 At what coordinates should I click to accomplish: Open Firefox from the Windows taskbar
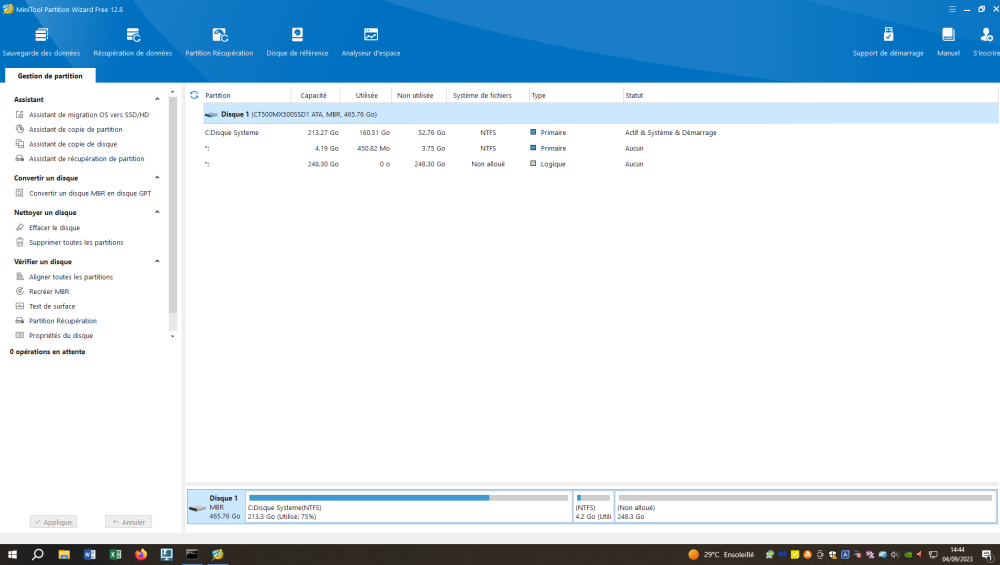(x=141, y=554)
